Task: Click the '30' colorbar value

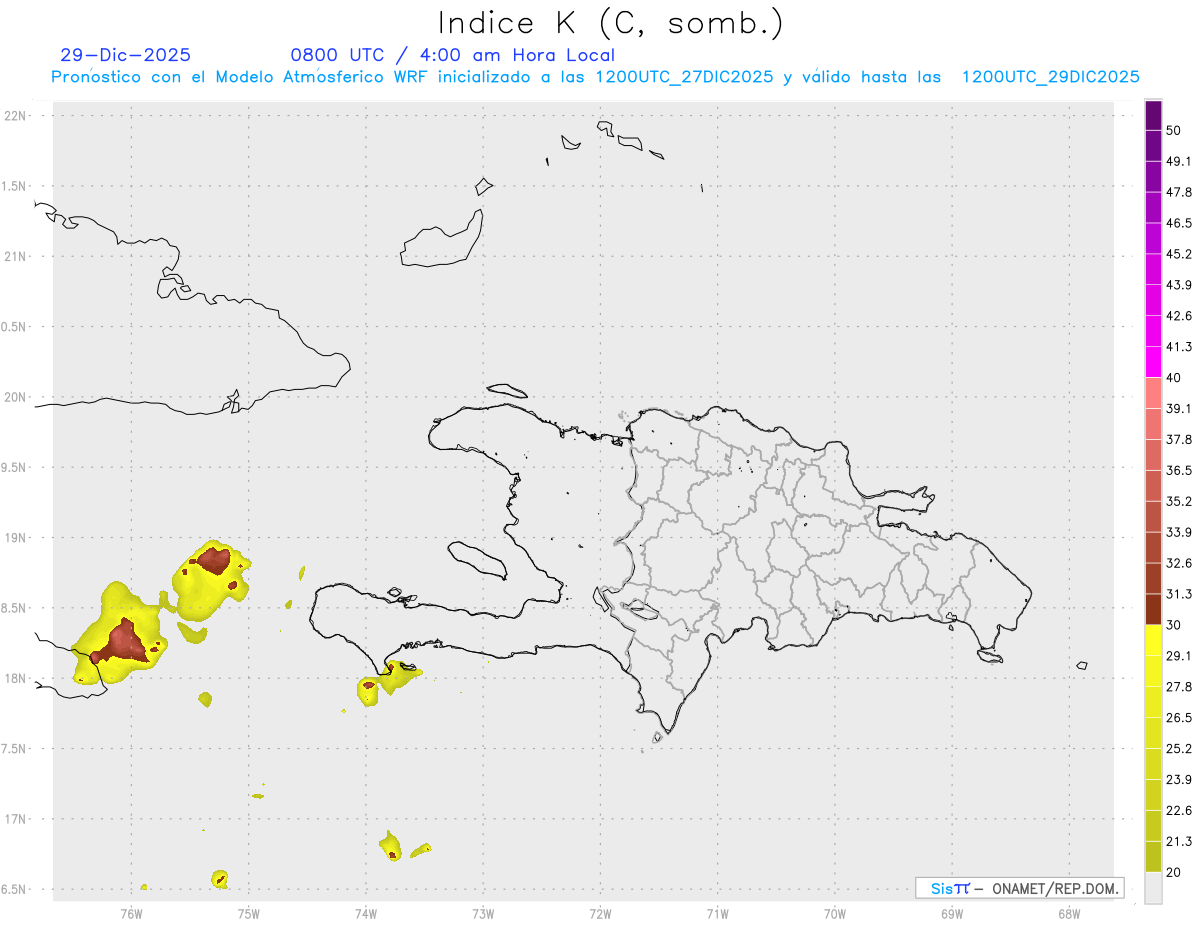Action: [x=1174, y=625]
